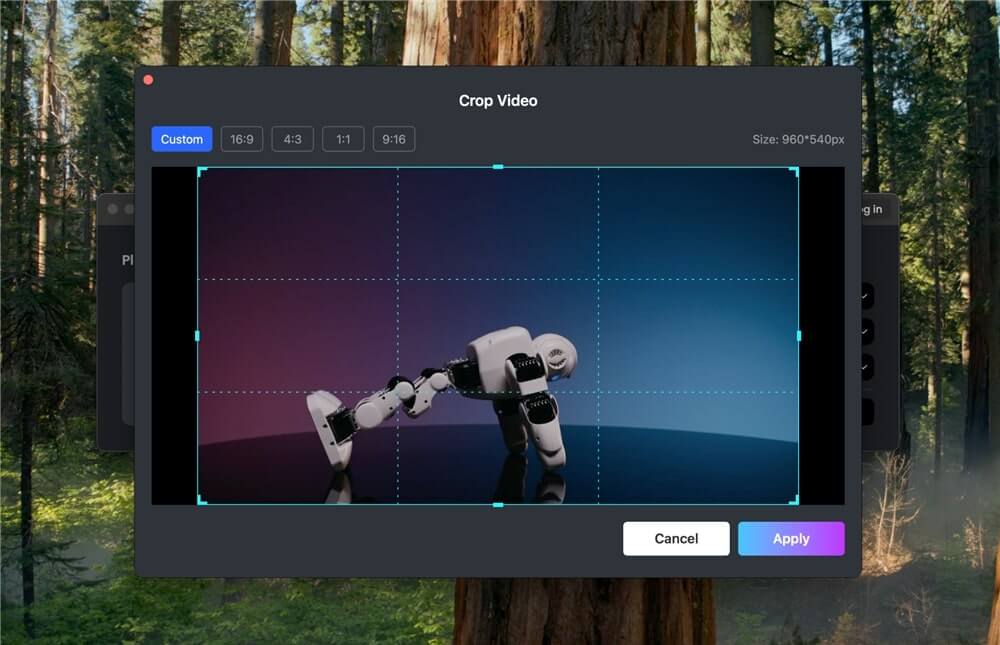Cancel the crop dialog
Image resolution: width=1000 pixels, height=645 pixels.
point(676,538)
